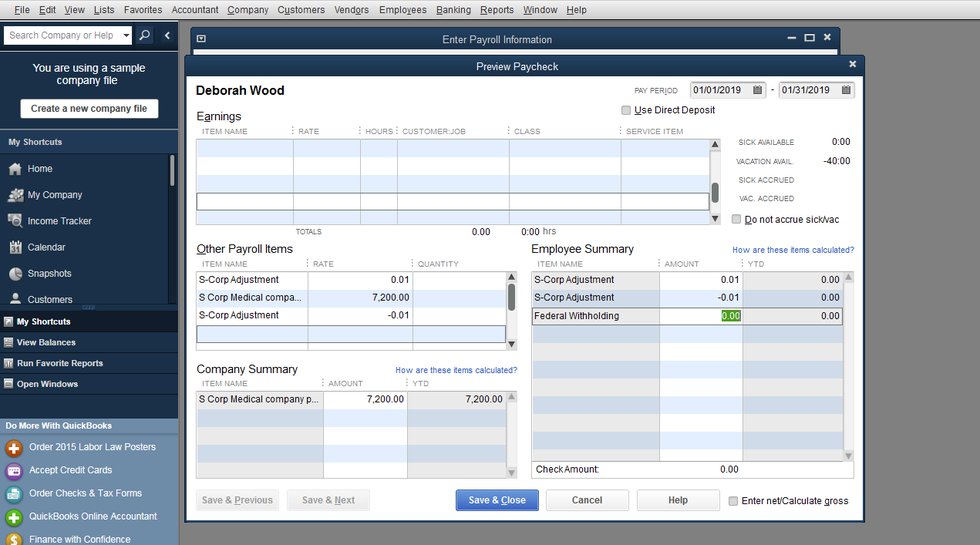Open the Reports menu
The height and width of the screenshot is (545, 980).
496,10
